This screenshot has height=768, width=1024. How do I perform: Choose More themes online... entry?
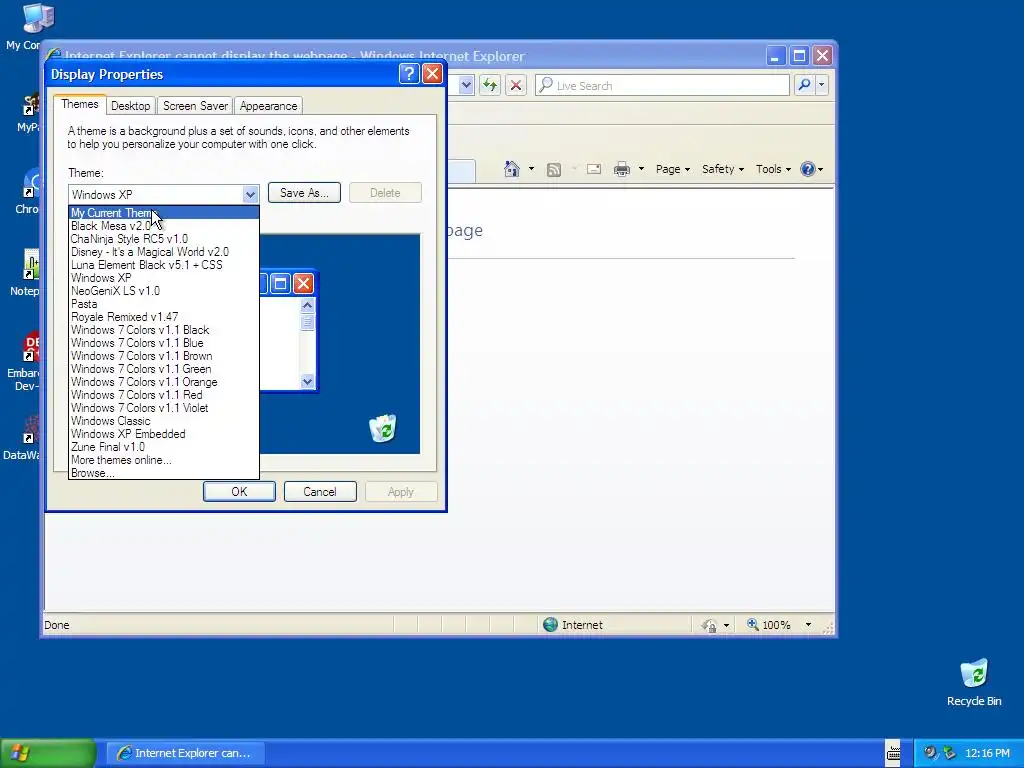pos(163,460)
